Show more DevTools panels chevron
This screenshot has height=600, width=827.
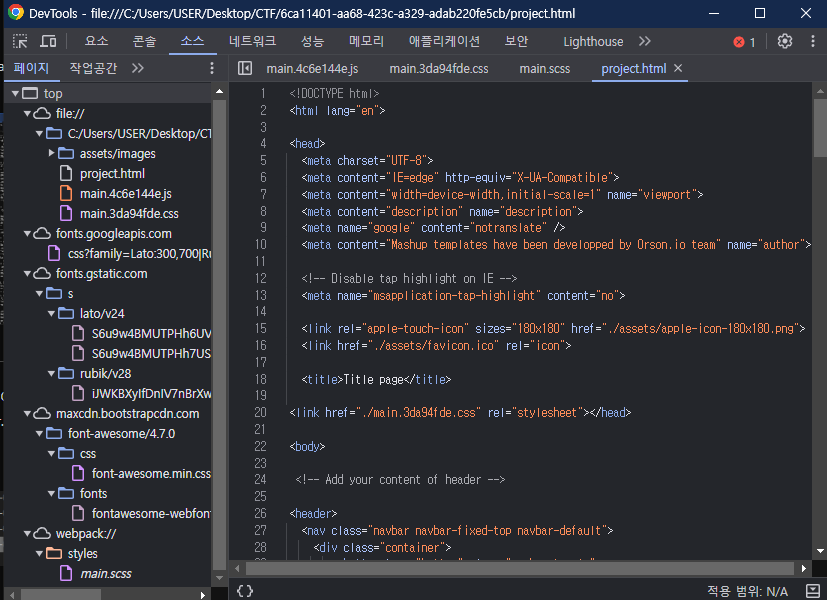[x=645, y=41]
